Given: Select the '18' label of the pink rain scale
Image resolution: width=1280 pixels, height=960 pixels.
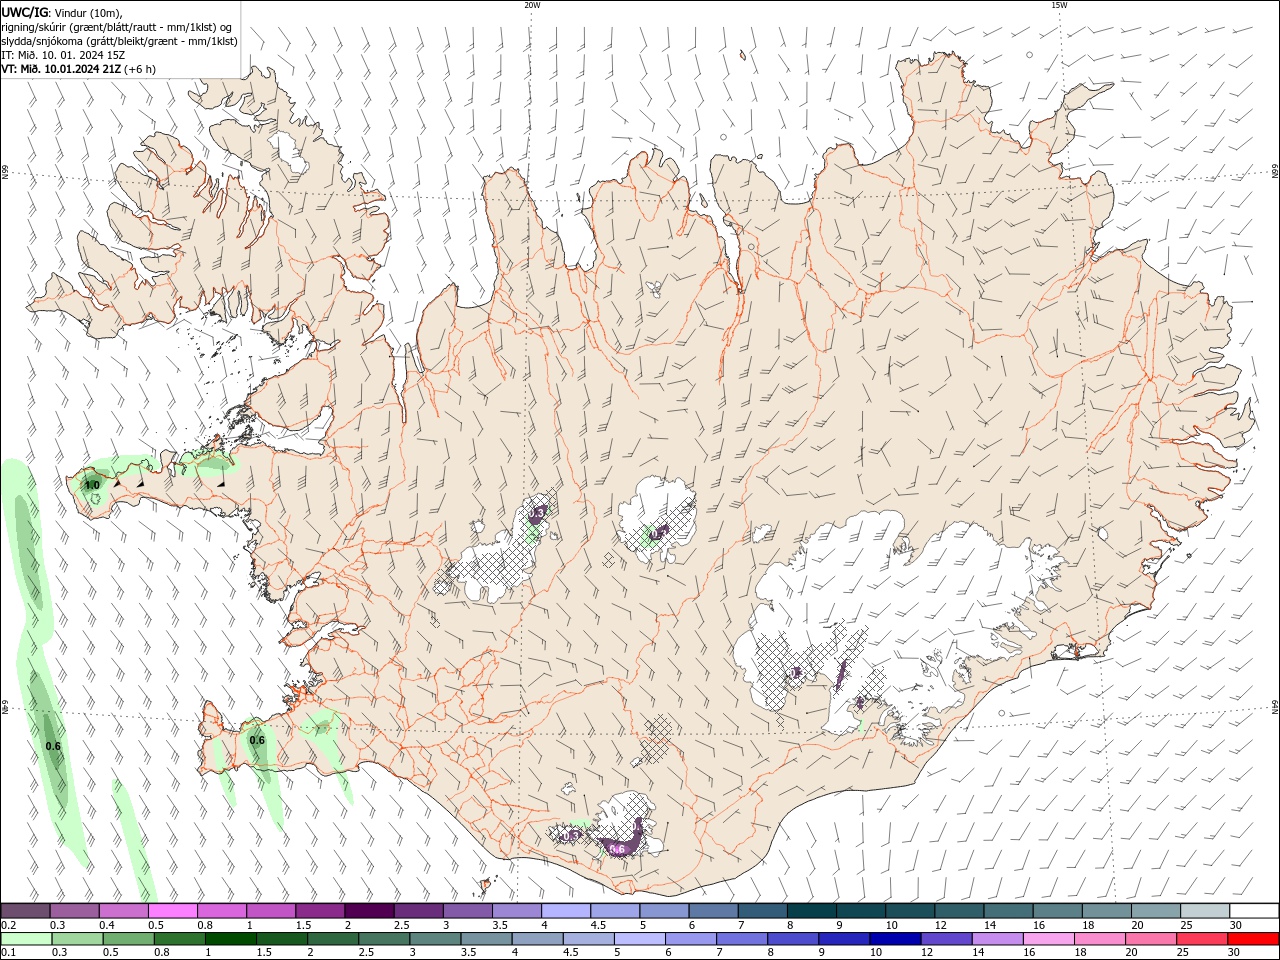Looking at the screenshot, I should coord(1081,953).
